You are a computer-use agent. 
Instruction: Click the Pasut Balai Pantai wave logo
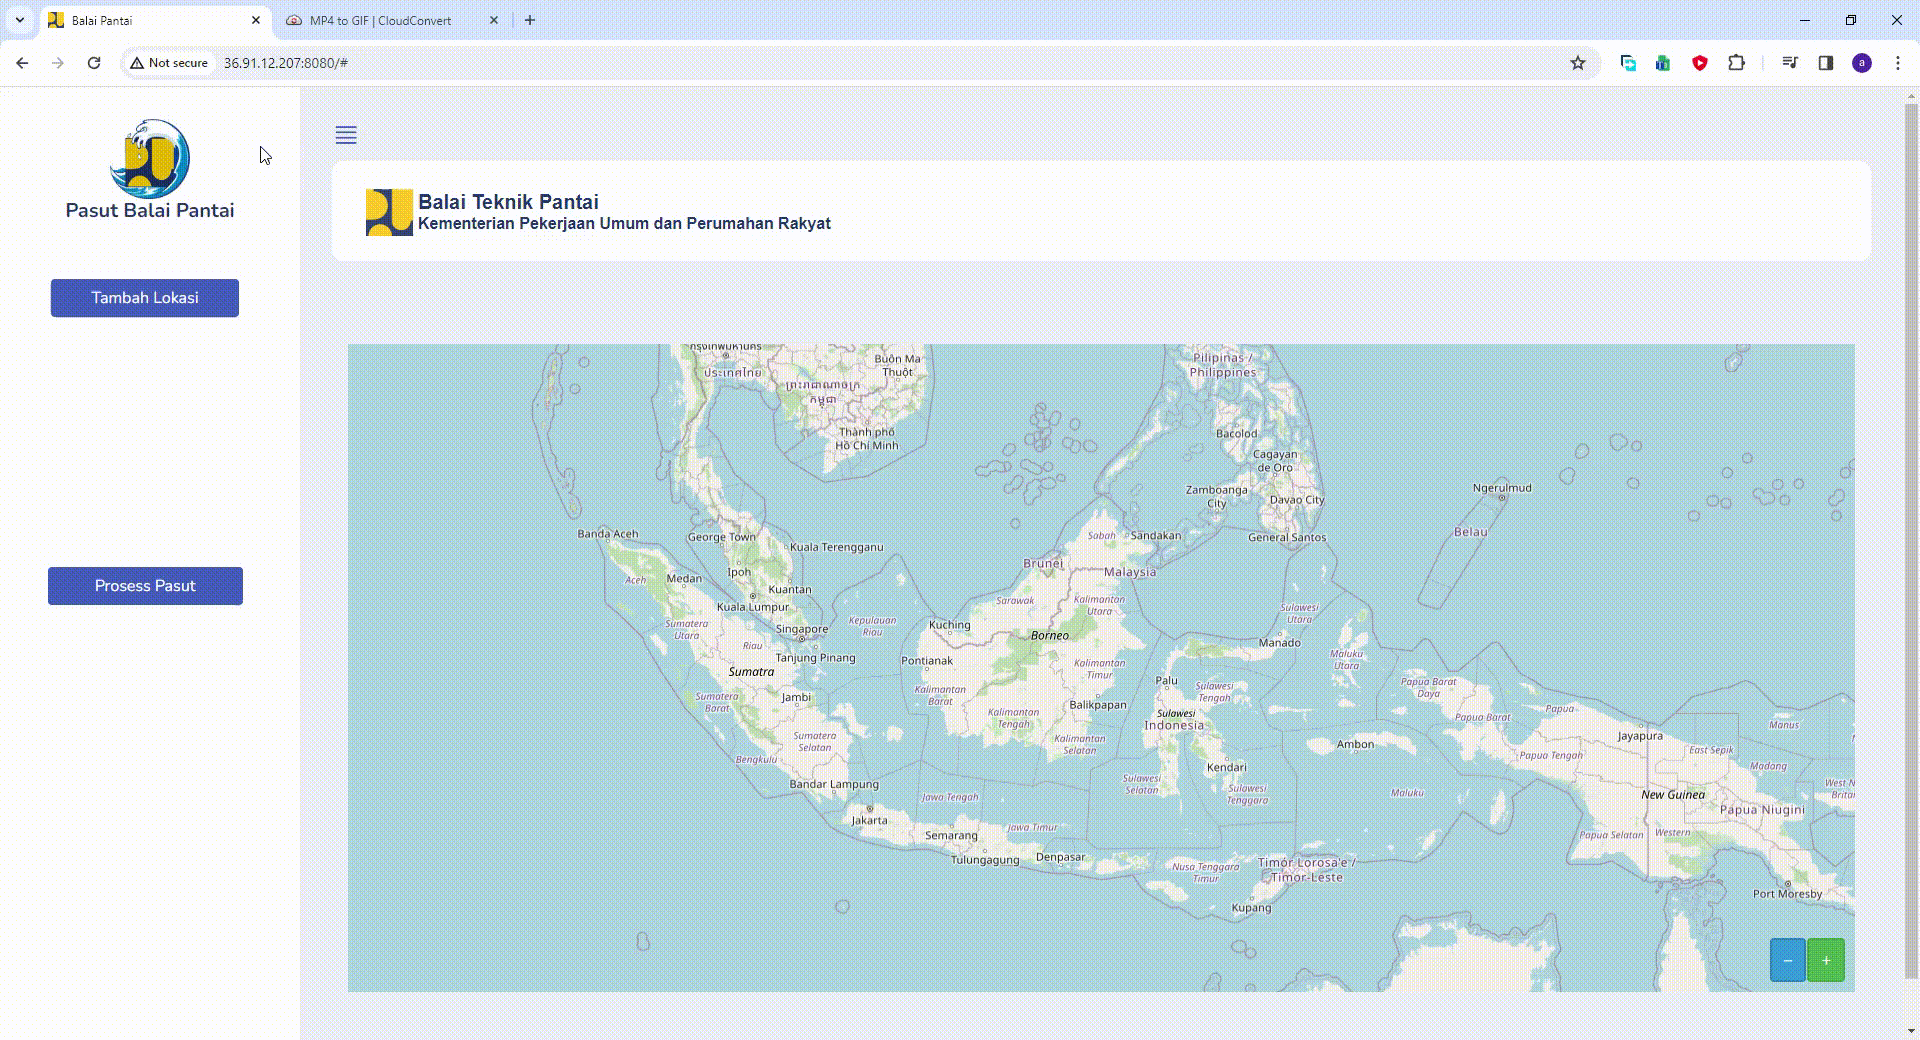pos(150,158)
